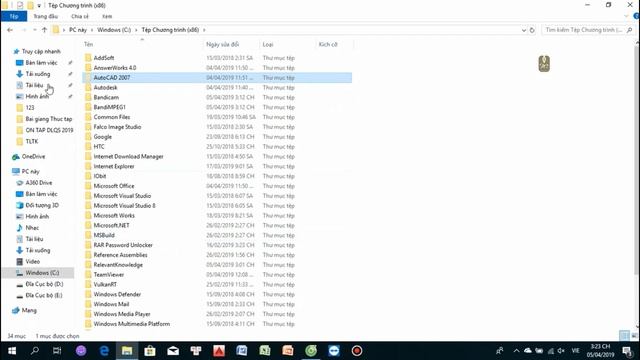This screenshot has height=360, width=640.
Task: Open Đối tượng 3D folder
Action: 42,205
